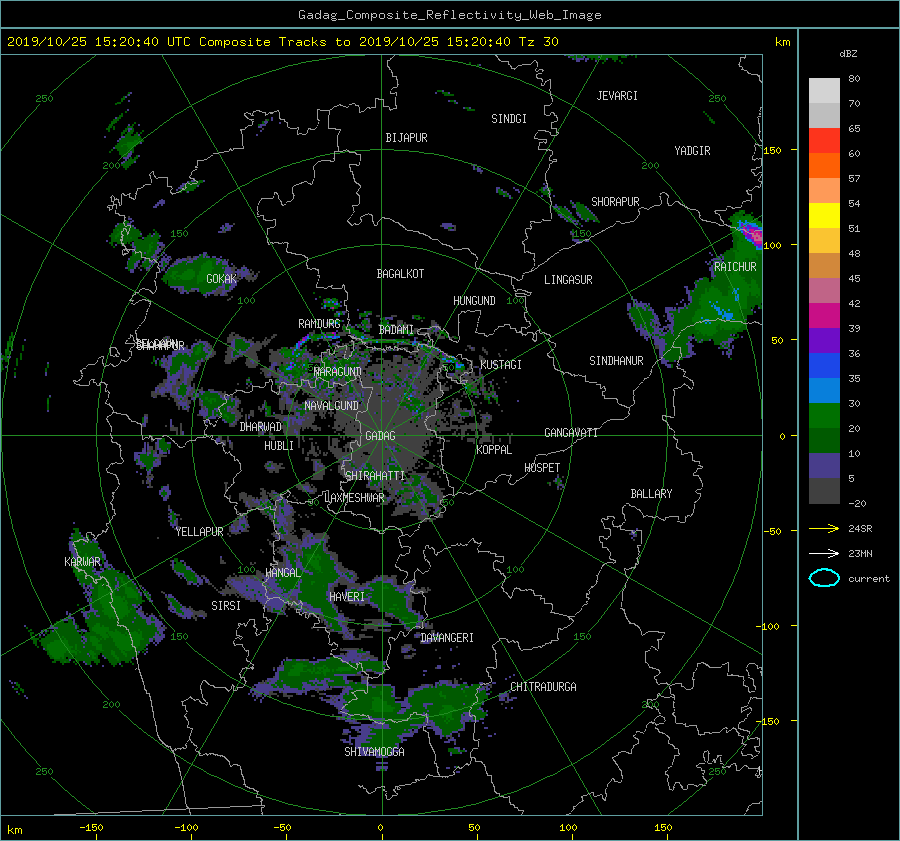Click the KUSTAGI city label
Image resolution: width=900 pixels, height=841 pixels.
tap(501, 365)
